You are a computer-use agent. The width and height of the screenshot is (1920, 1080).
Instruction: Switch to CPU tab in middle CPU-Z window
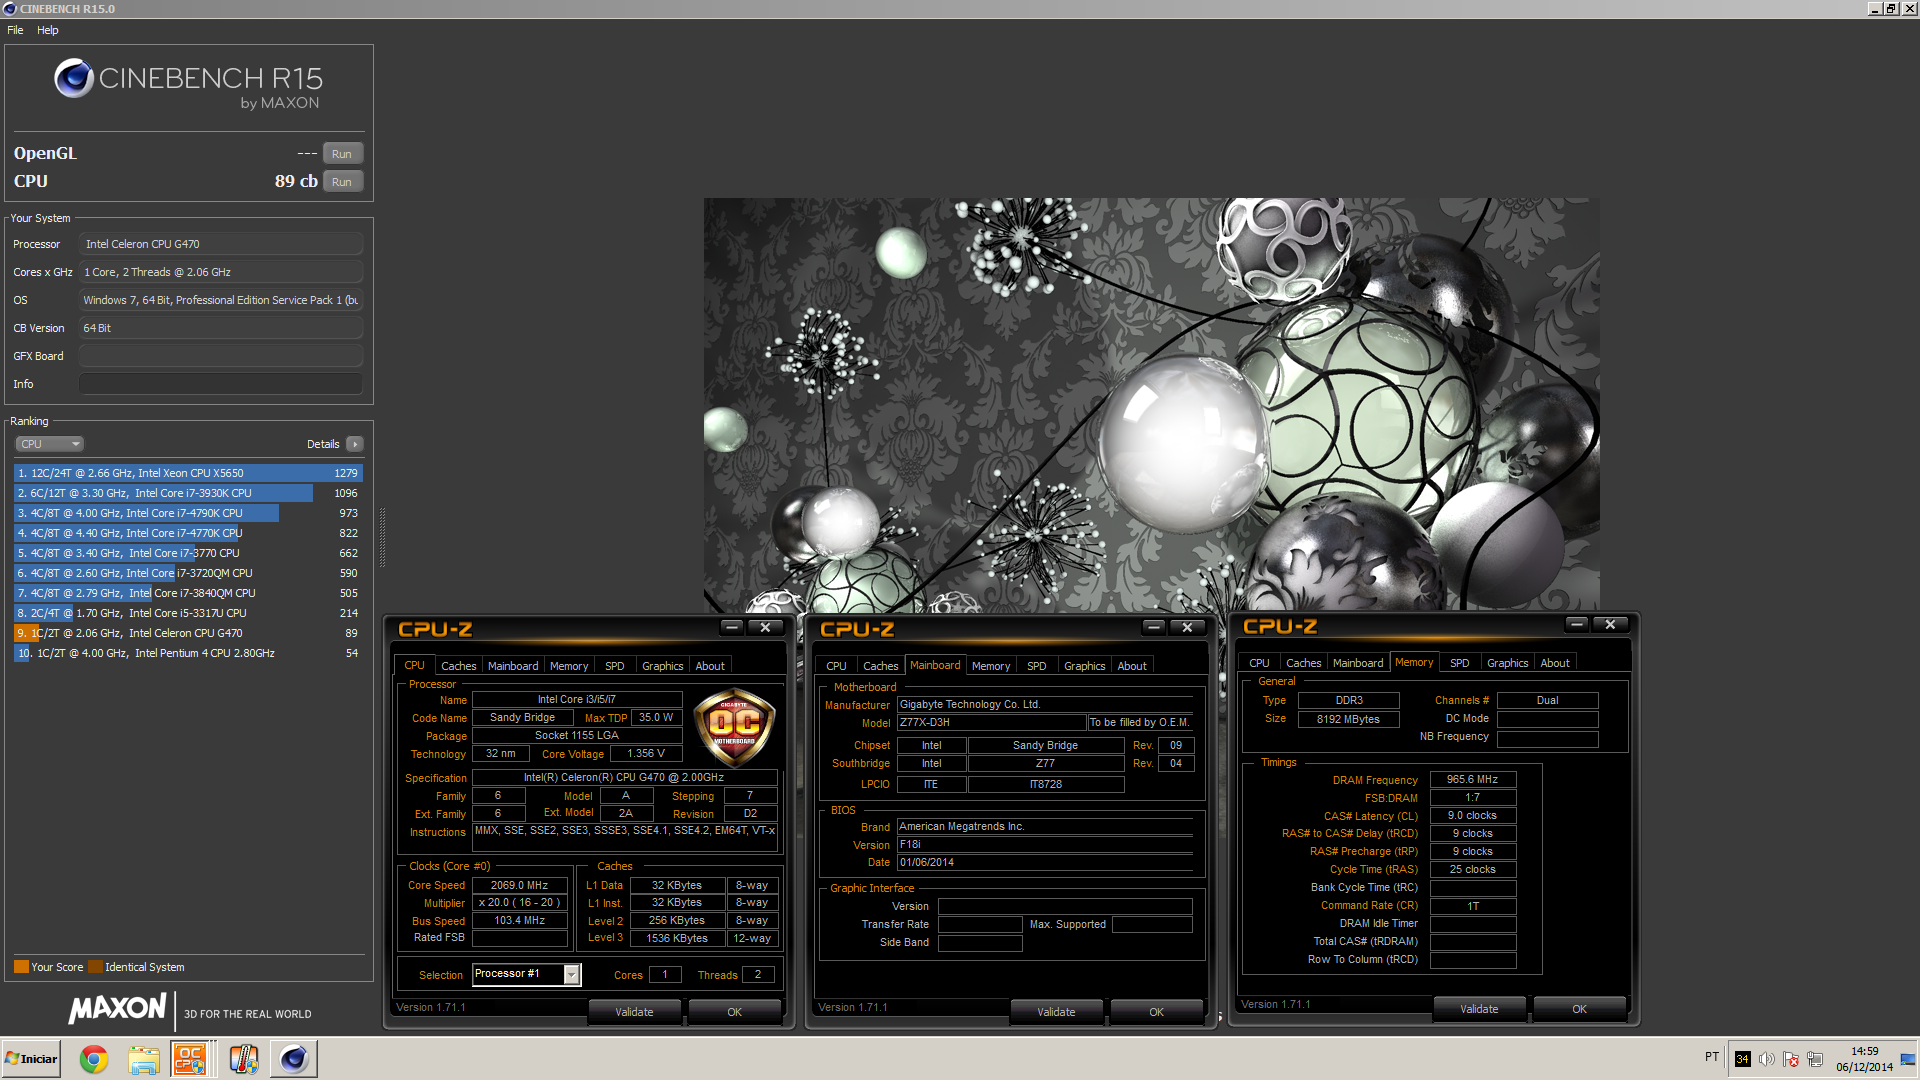(837, 666)
